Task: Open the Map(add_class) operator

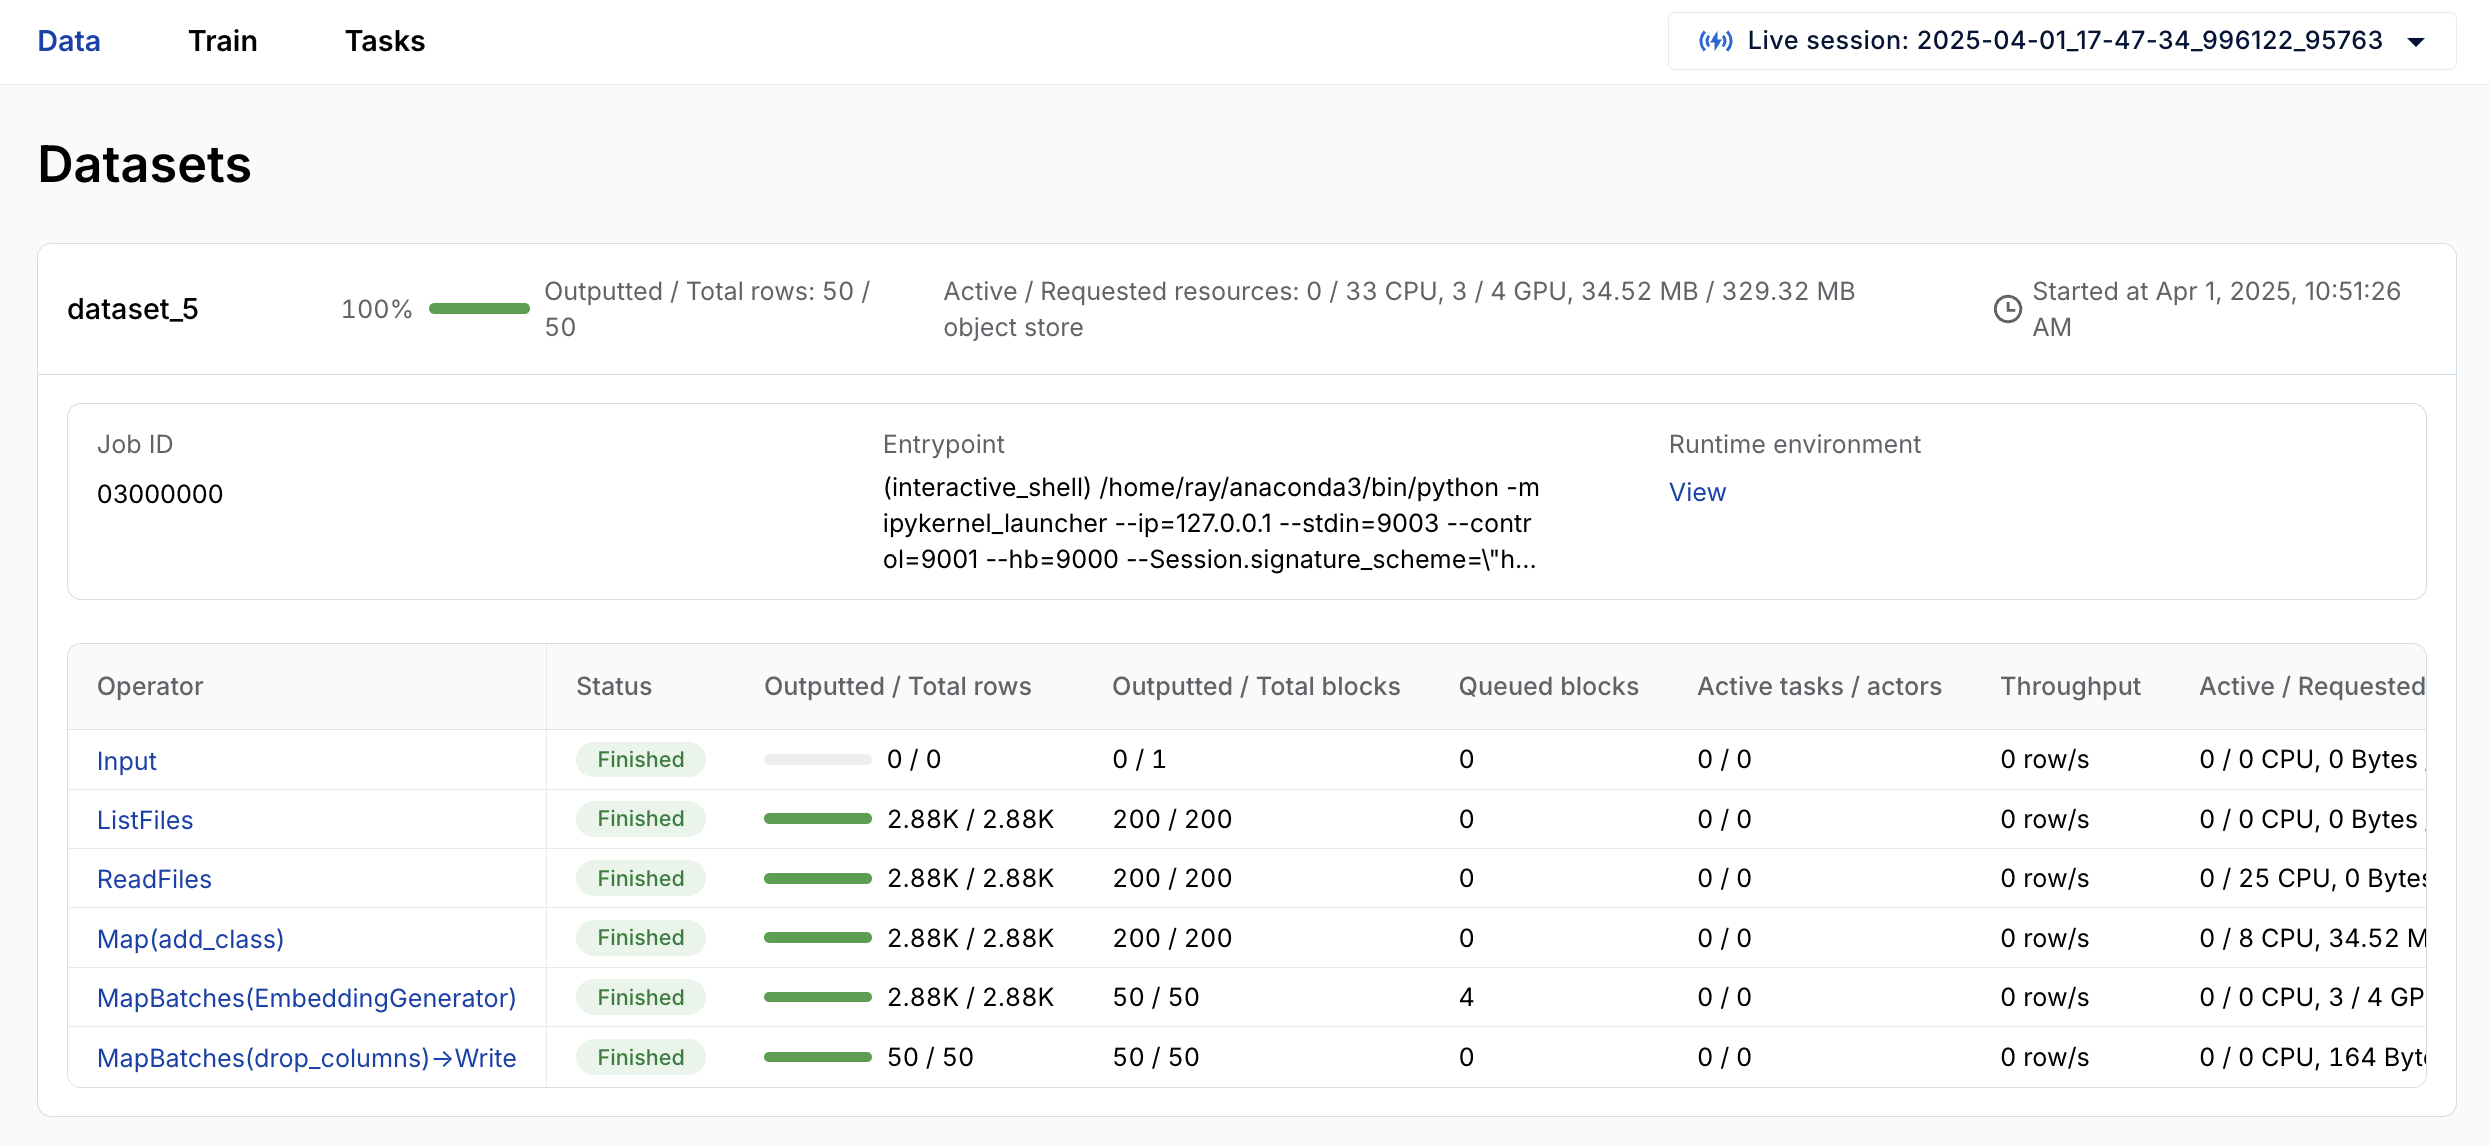Action: tap(190, 939)
